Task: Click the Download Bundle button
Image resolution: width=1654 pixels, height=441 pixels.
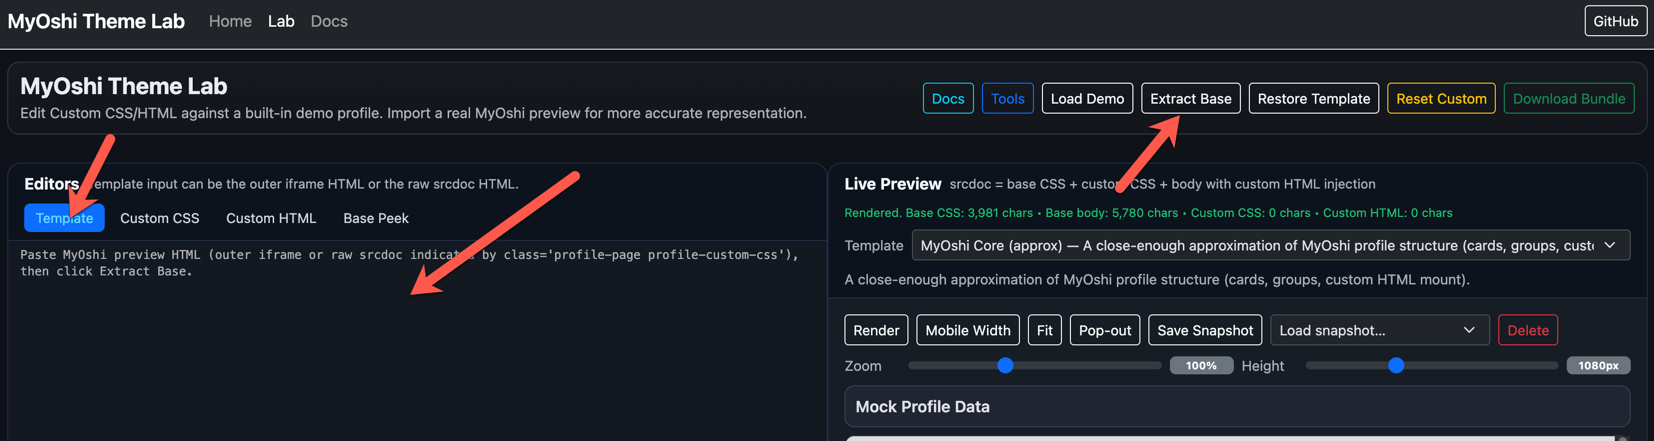Action: coord(1568,98)
